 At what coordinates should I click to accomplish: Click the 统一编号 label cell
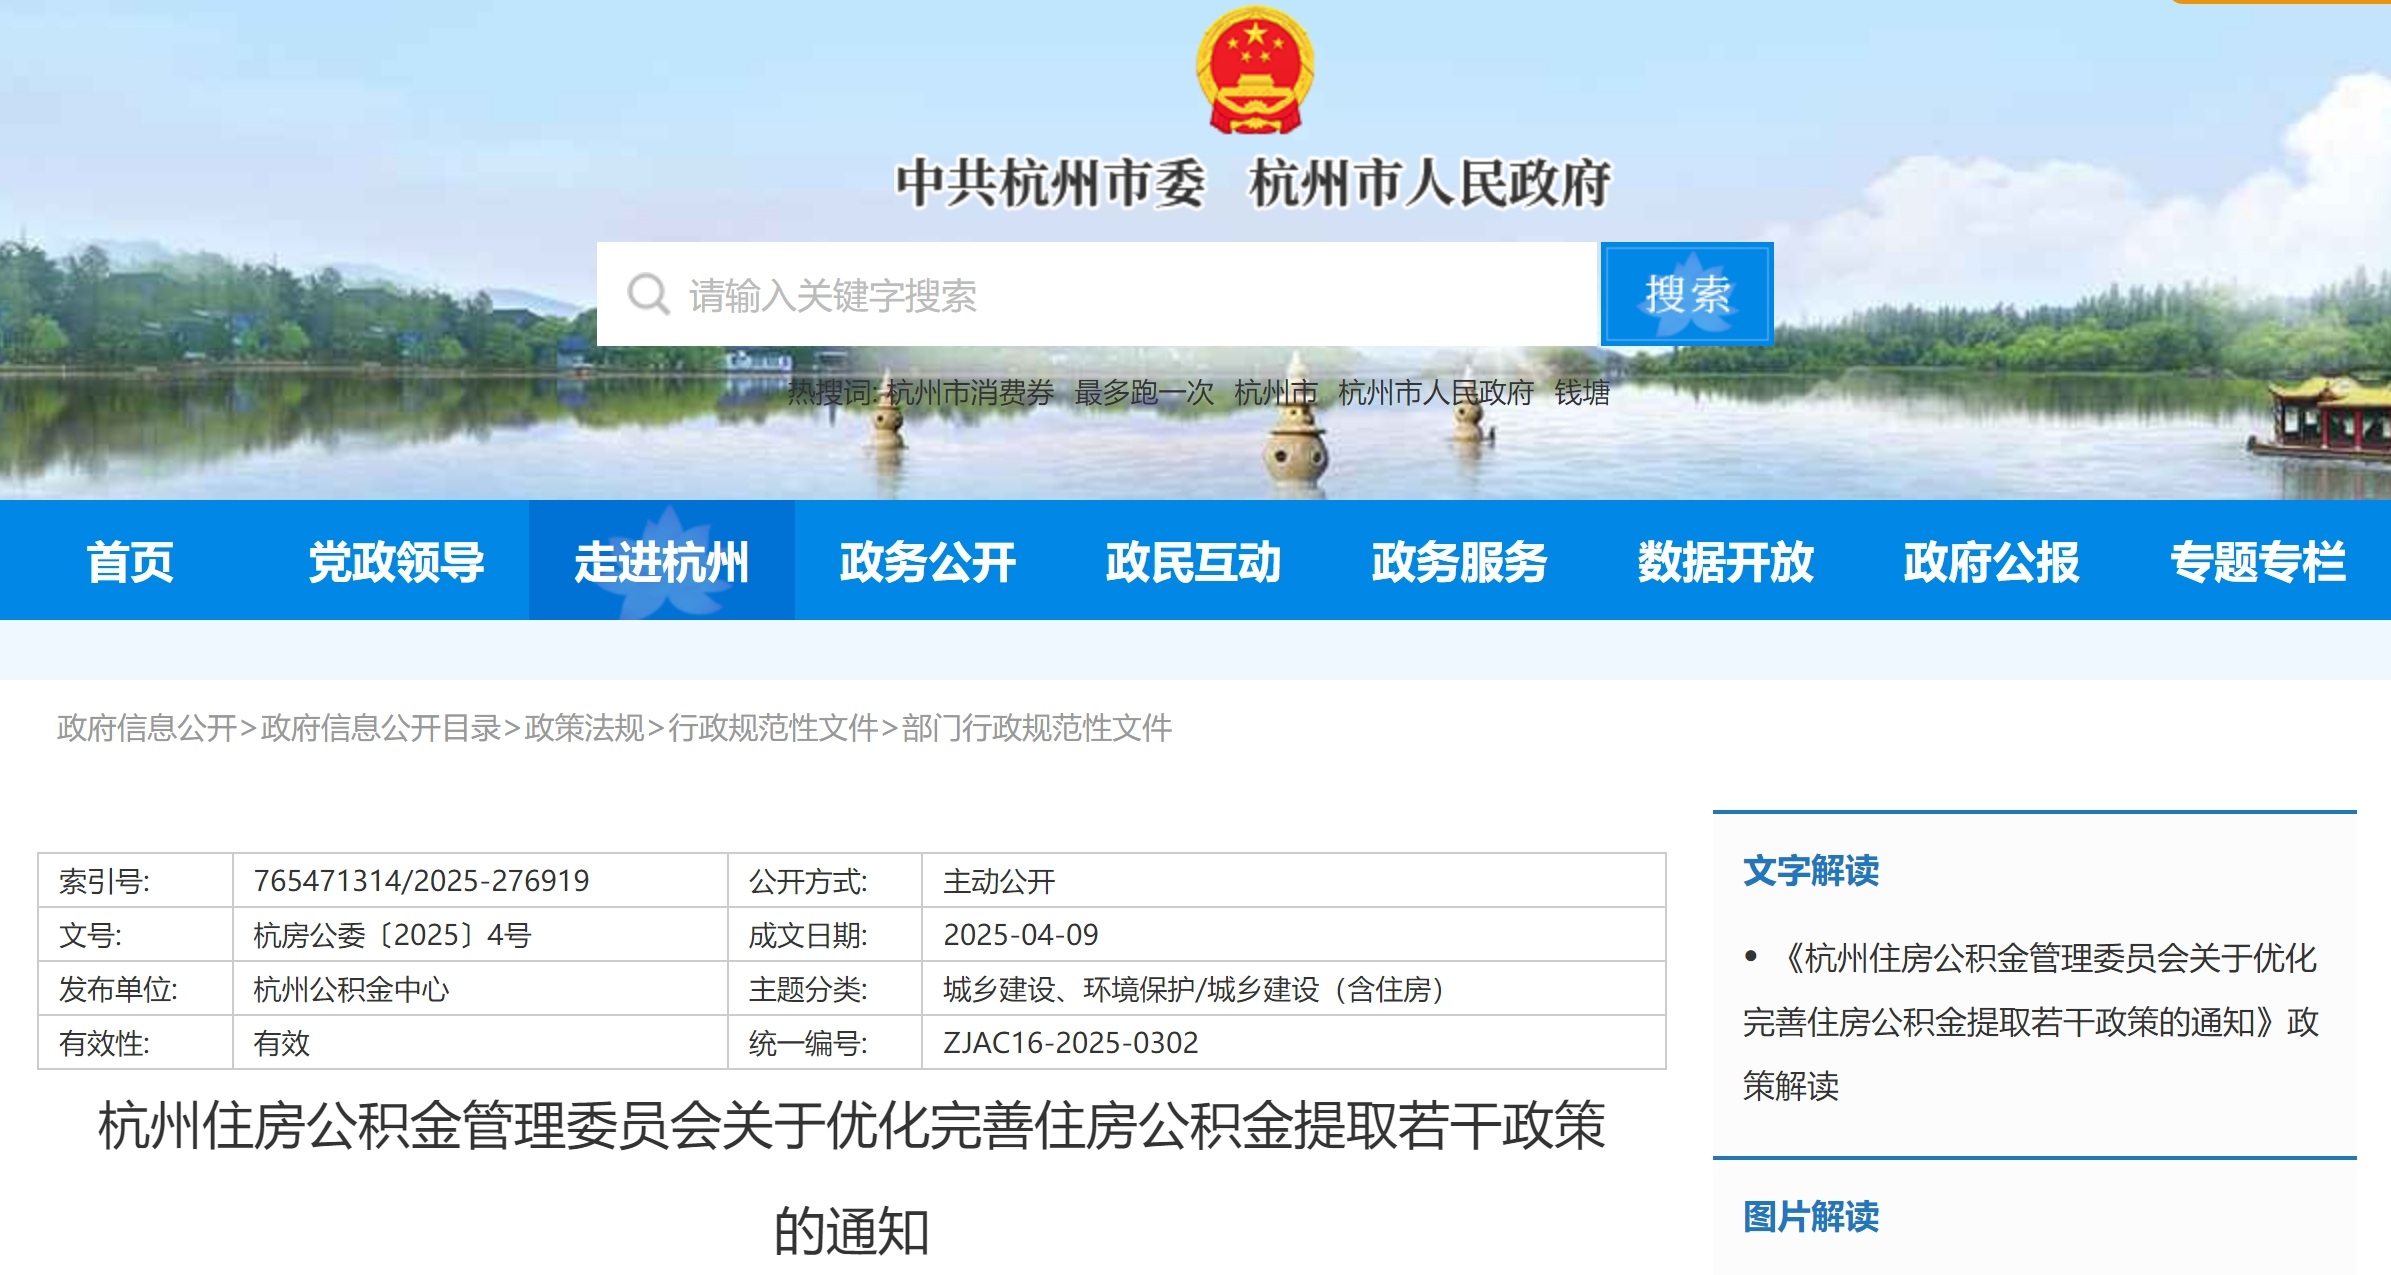pos(825,1043)
